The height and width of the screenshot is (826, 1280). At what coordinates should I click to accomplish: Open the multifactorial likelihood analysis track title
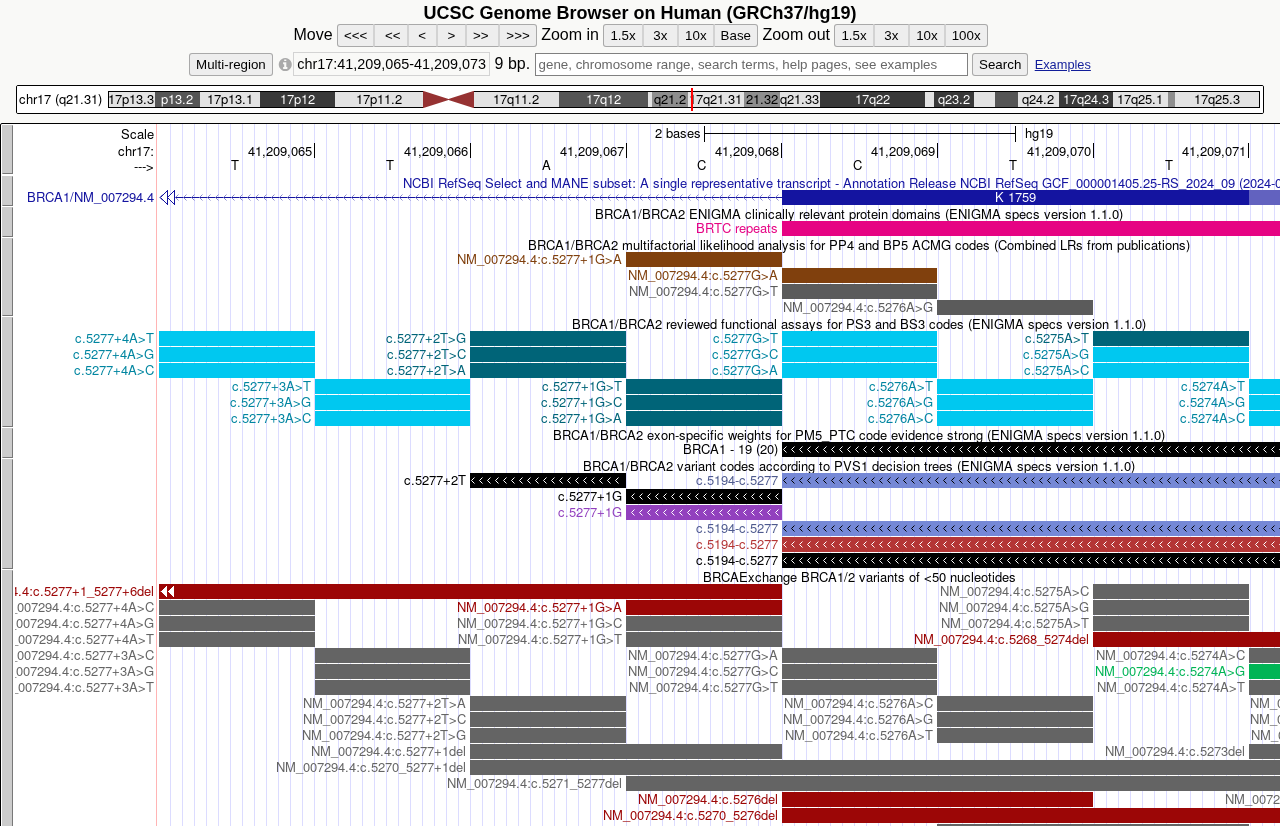tap(859, 245)
